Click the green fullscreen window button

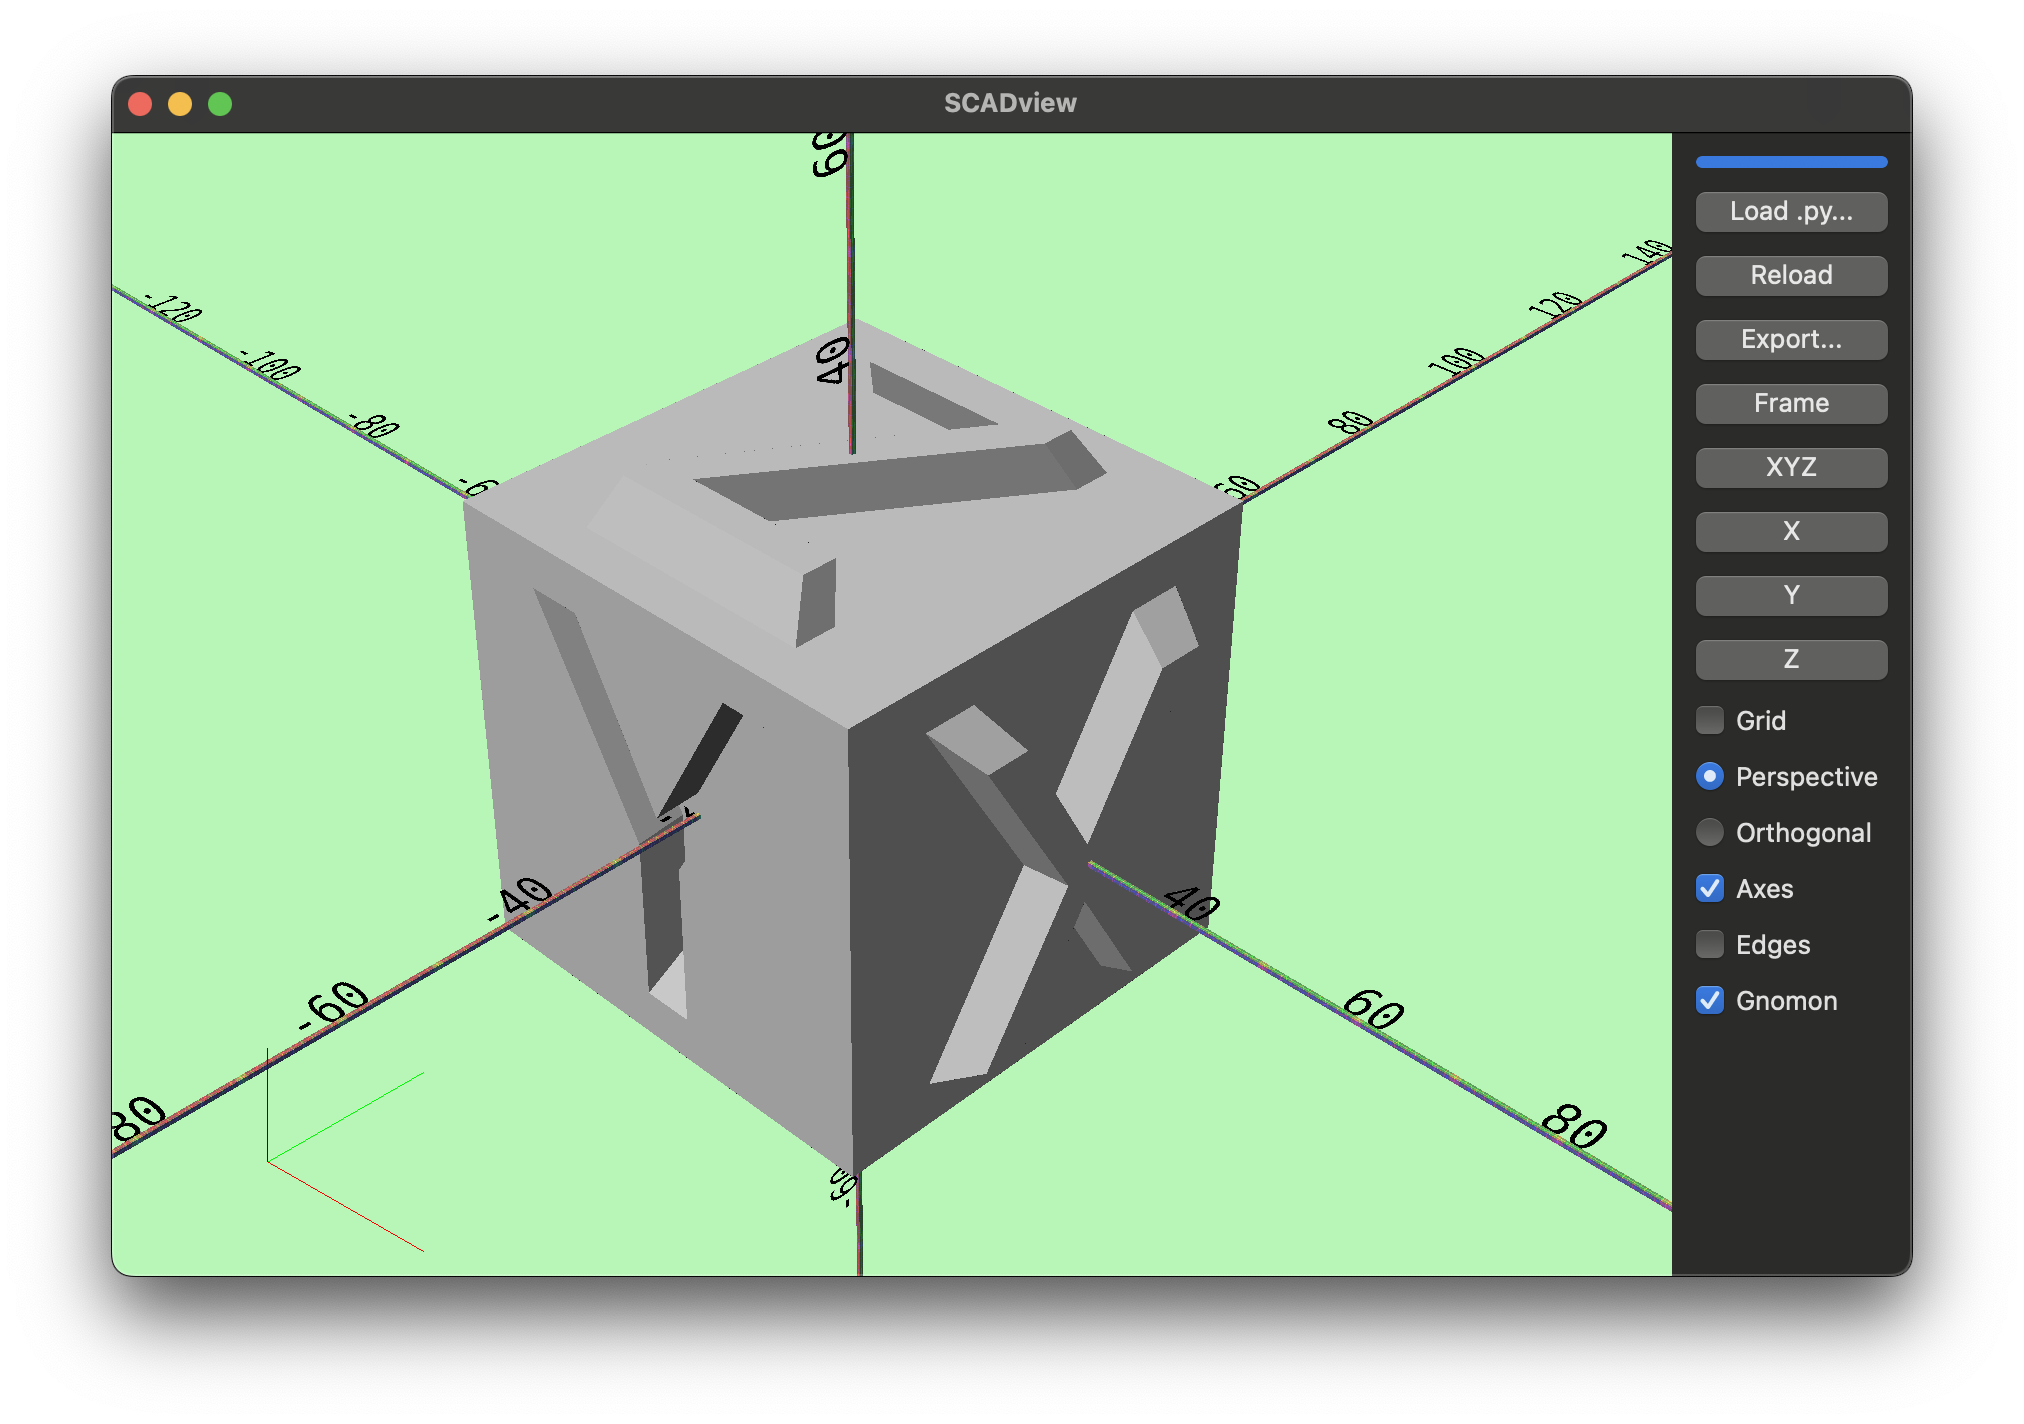(x=218, y=102)
